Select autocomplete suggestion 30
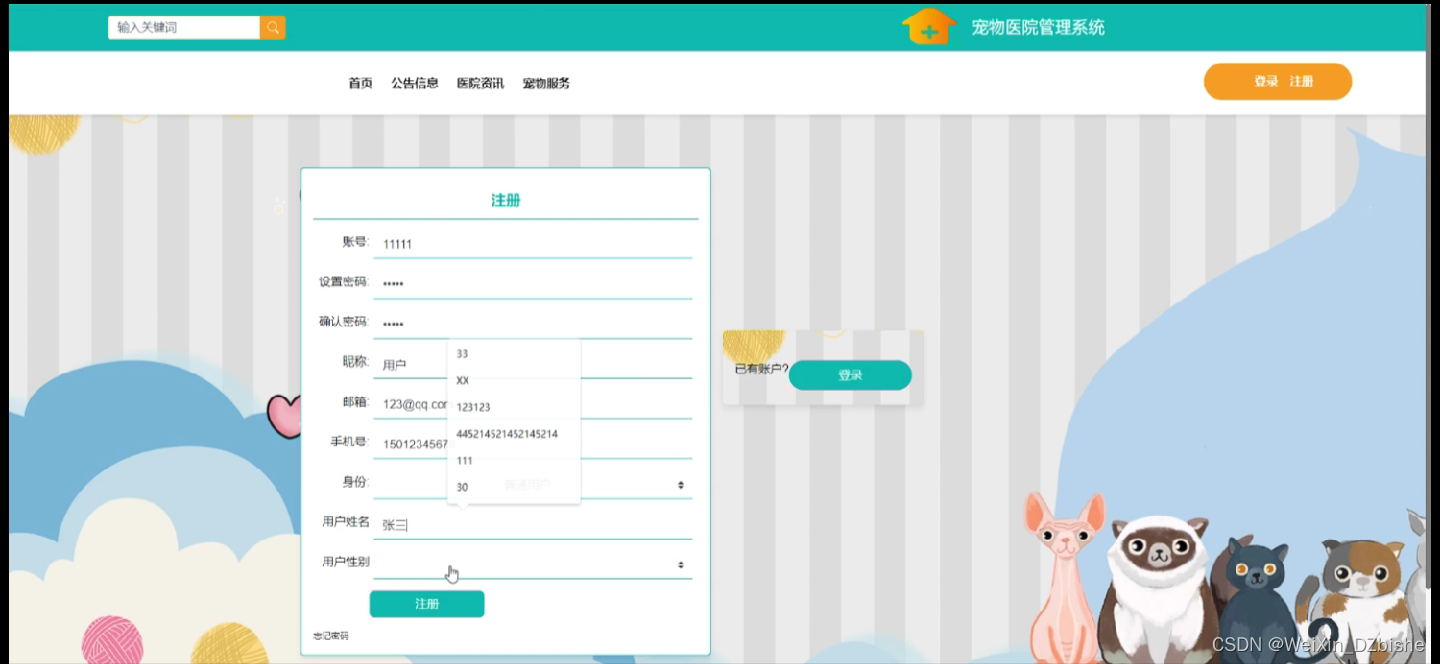Viewport: 1440px width, 664px height. pyautogui.click(x=514, y=487)
